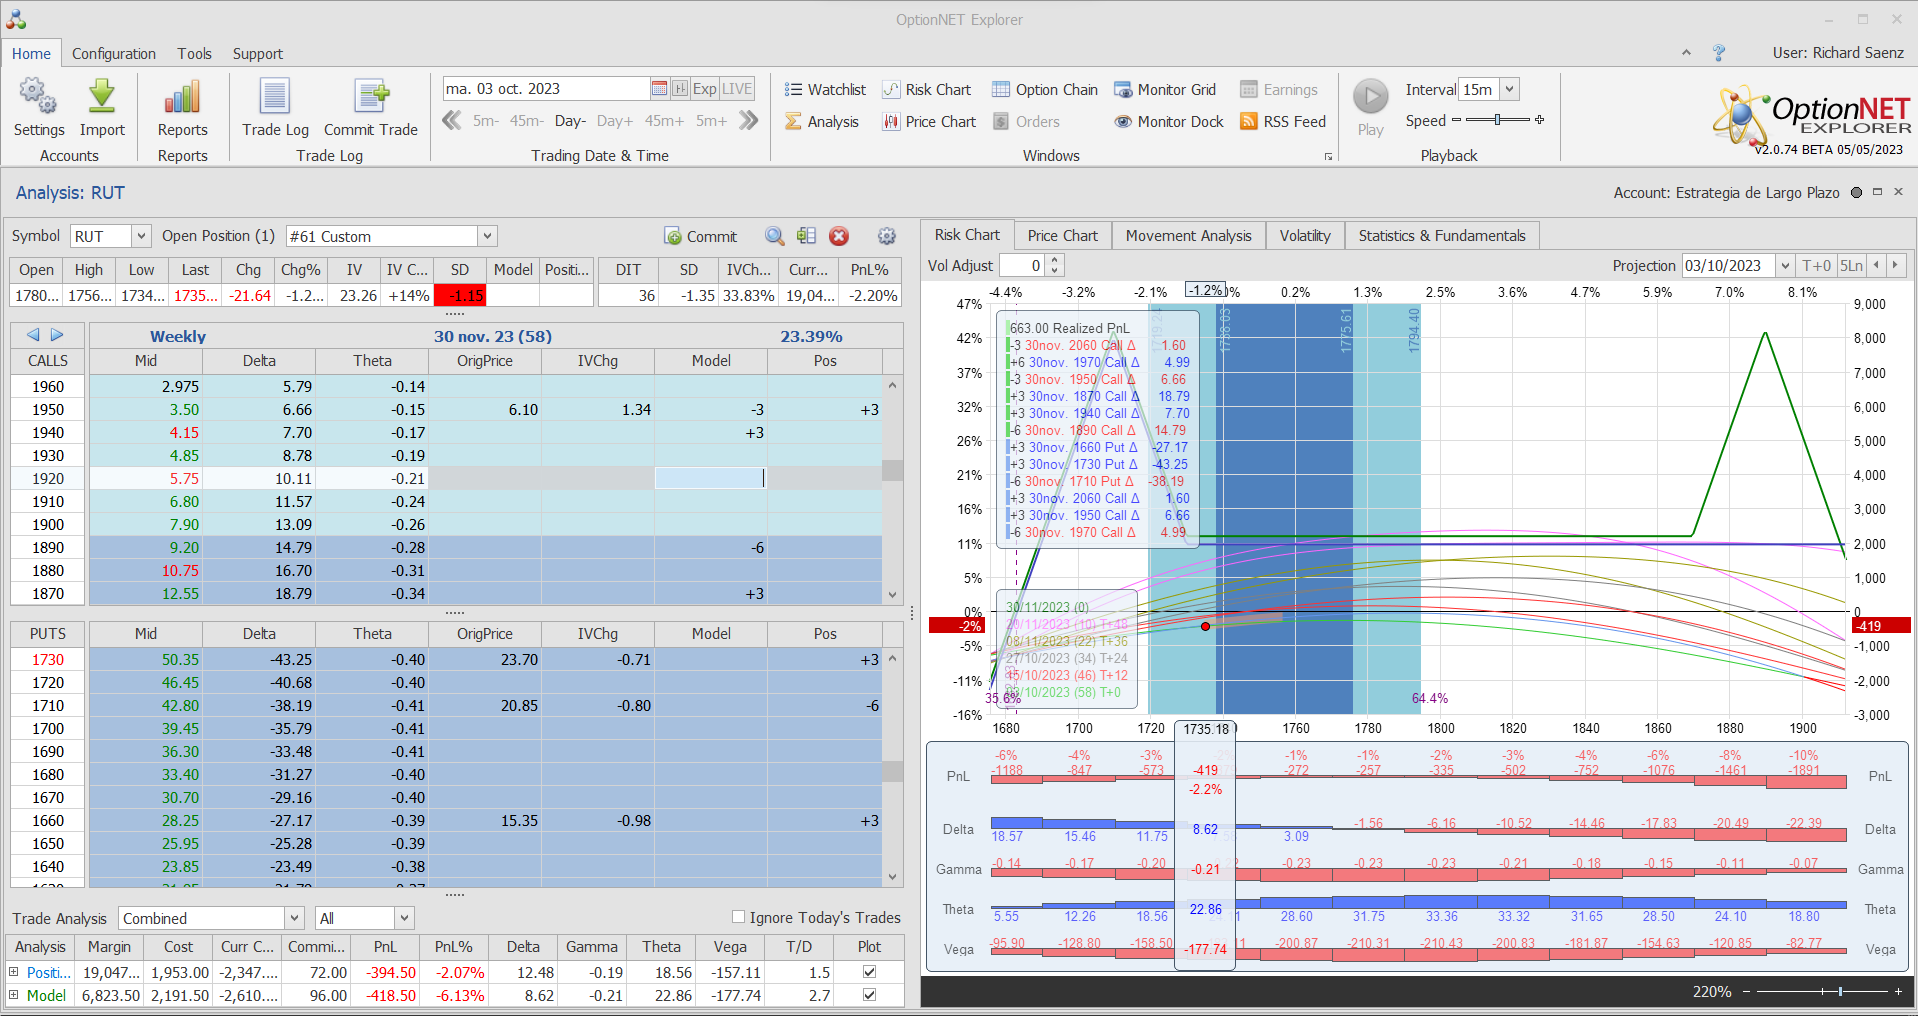Screen dimensions: 1918x1016
Task: Toggle Ignore Today's Trades checkbox
Action: point(739,917)
